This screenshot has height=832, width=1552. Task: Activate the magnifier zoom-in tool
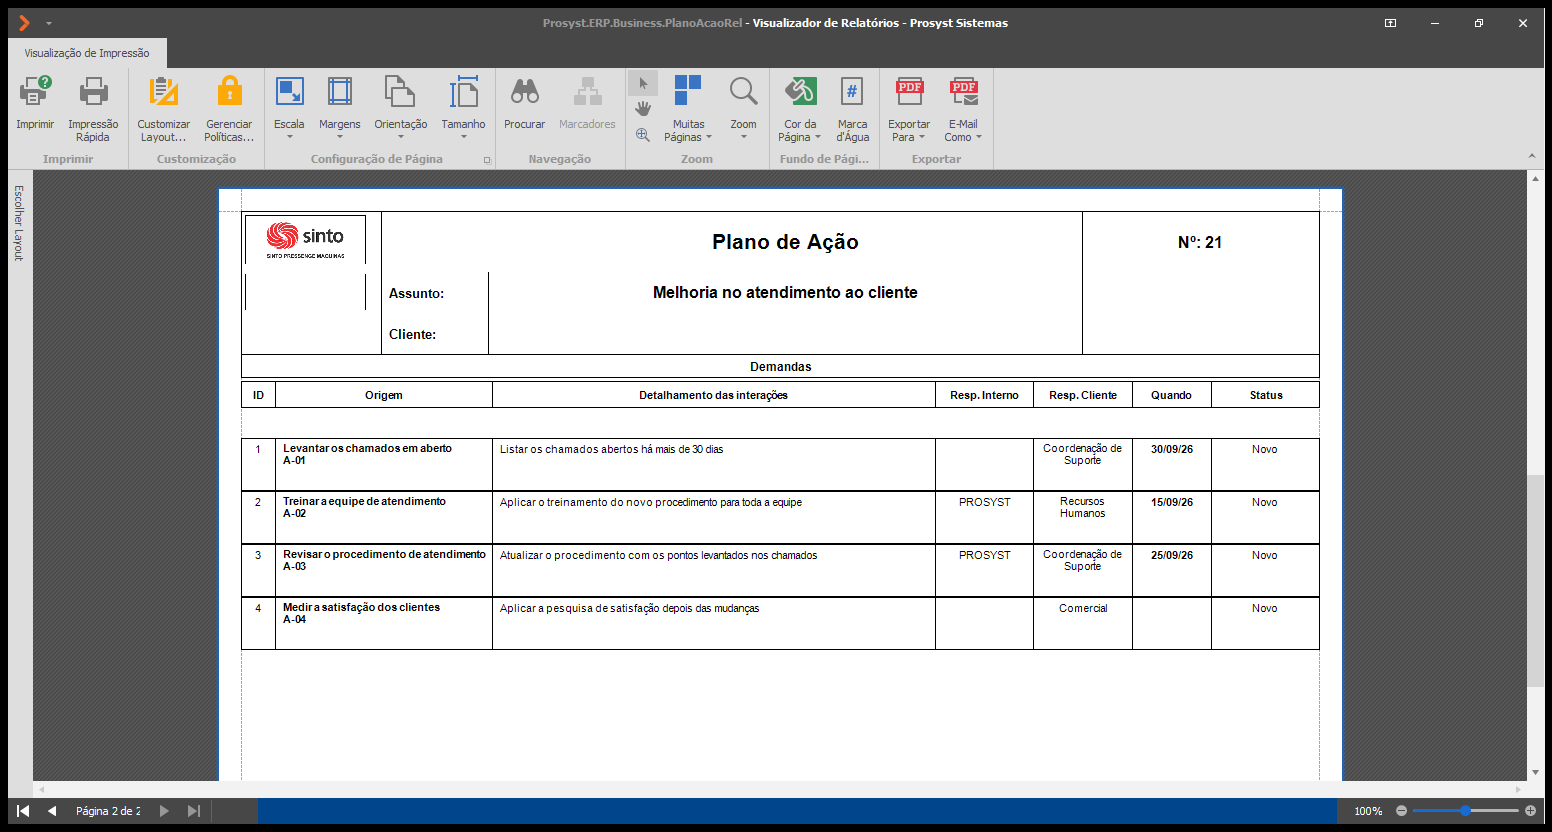pyautogui.click(x=643, y=135)
